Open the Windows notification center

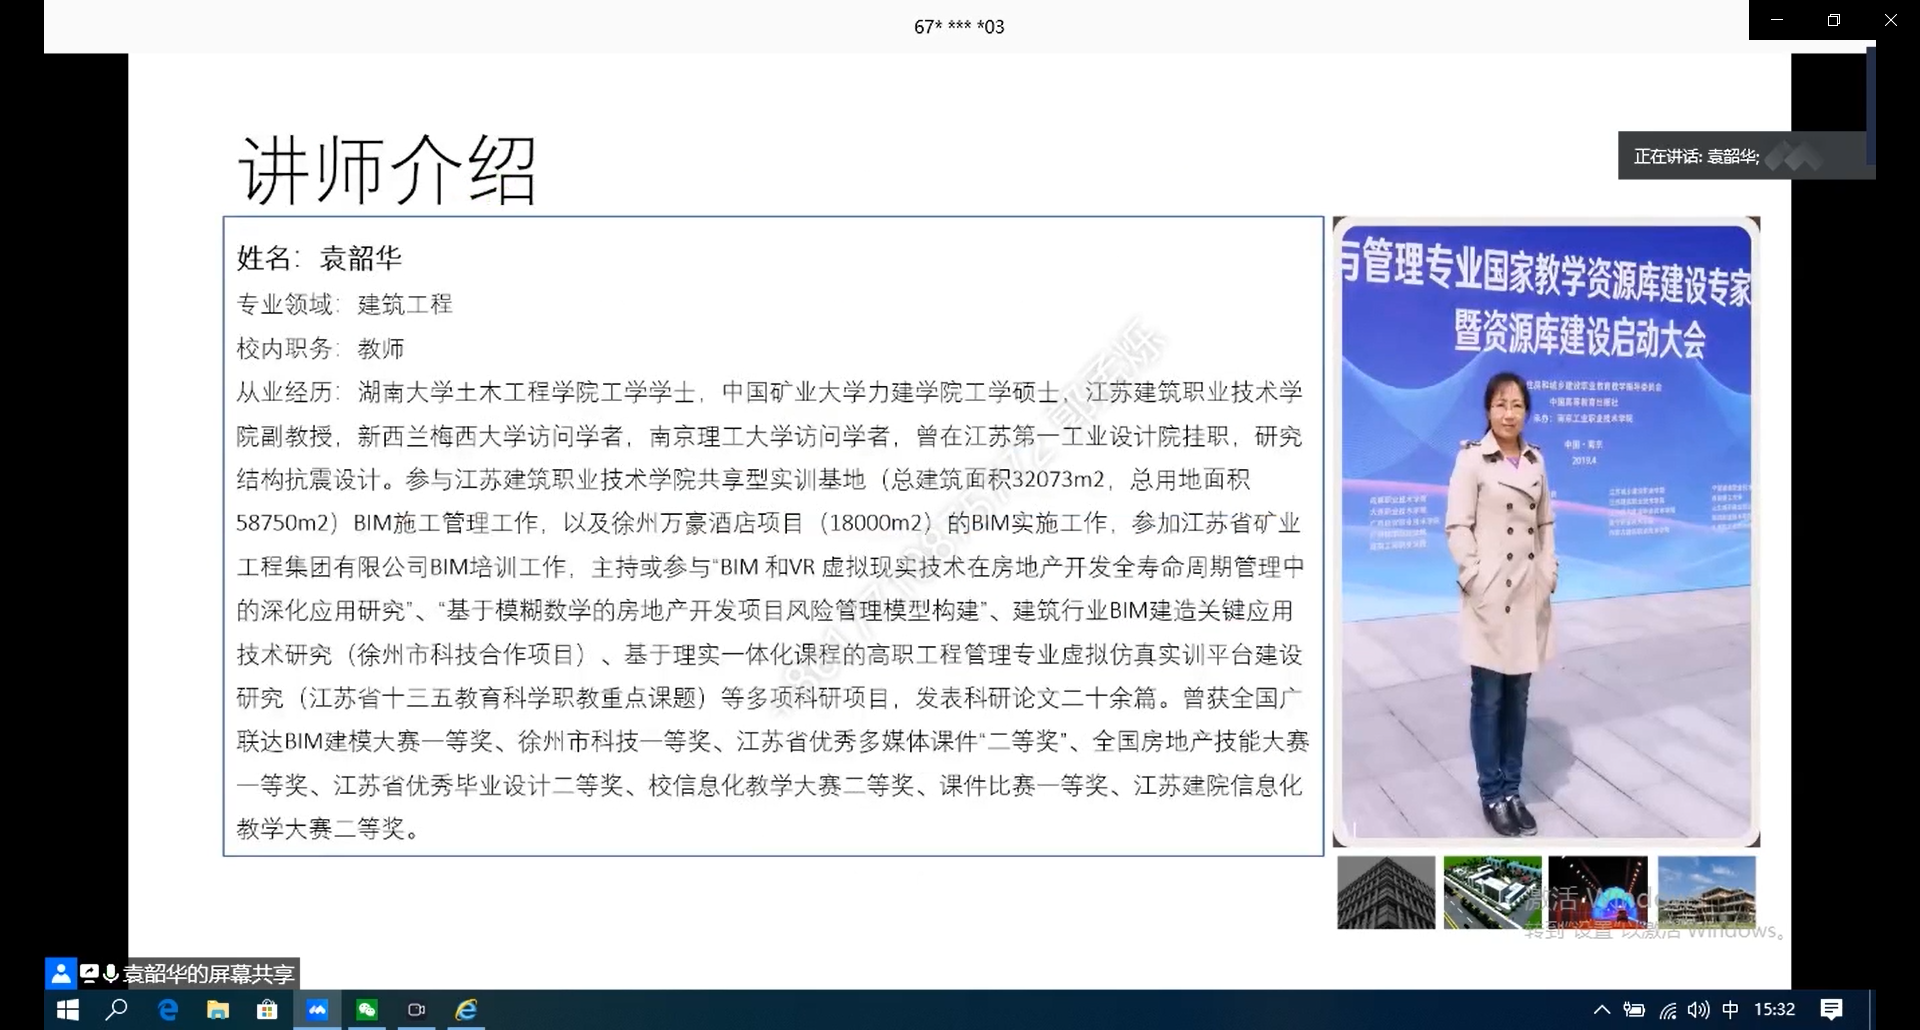click(1831, 1010)
